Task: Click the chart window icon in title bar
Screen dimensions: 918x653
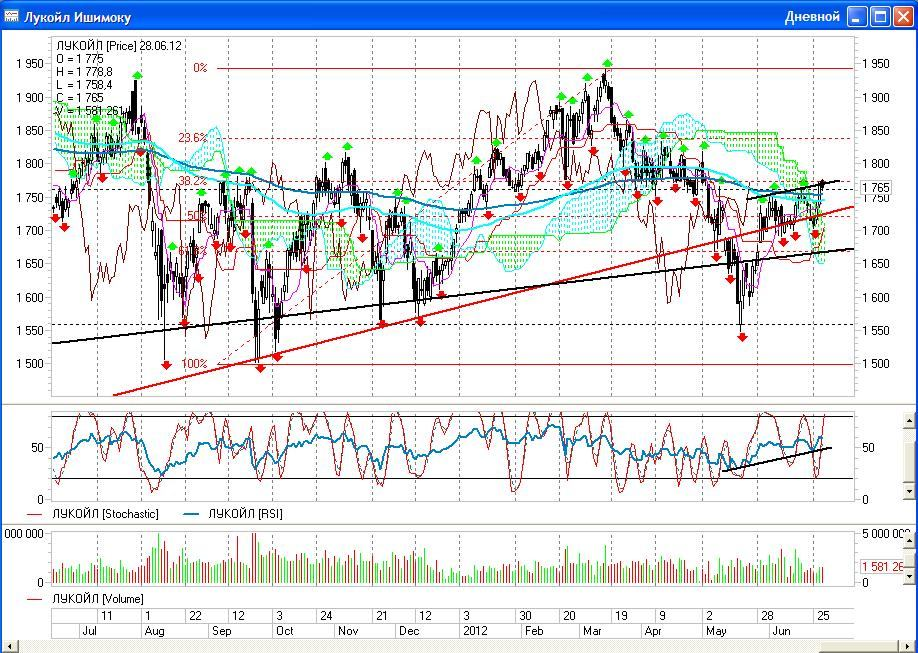Action: coord(11,16)
